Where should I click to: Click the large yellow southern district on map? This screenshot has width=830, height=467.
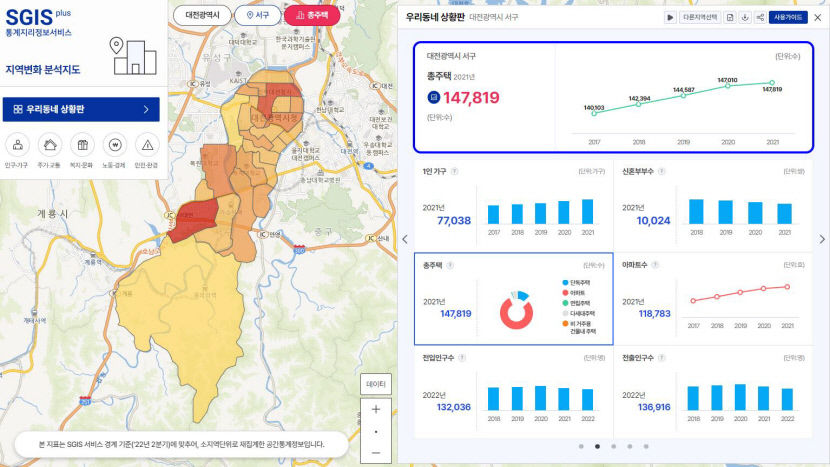click(183, 312)
